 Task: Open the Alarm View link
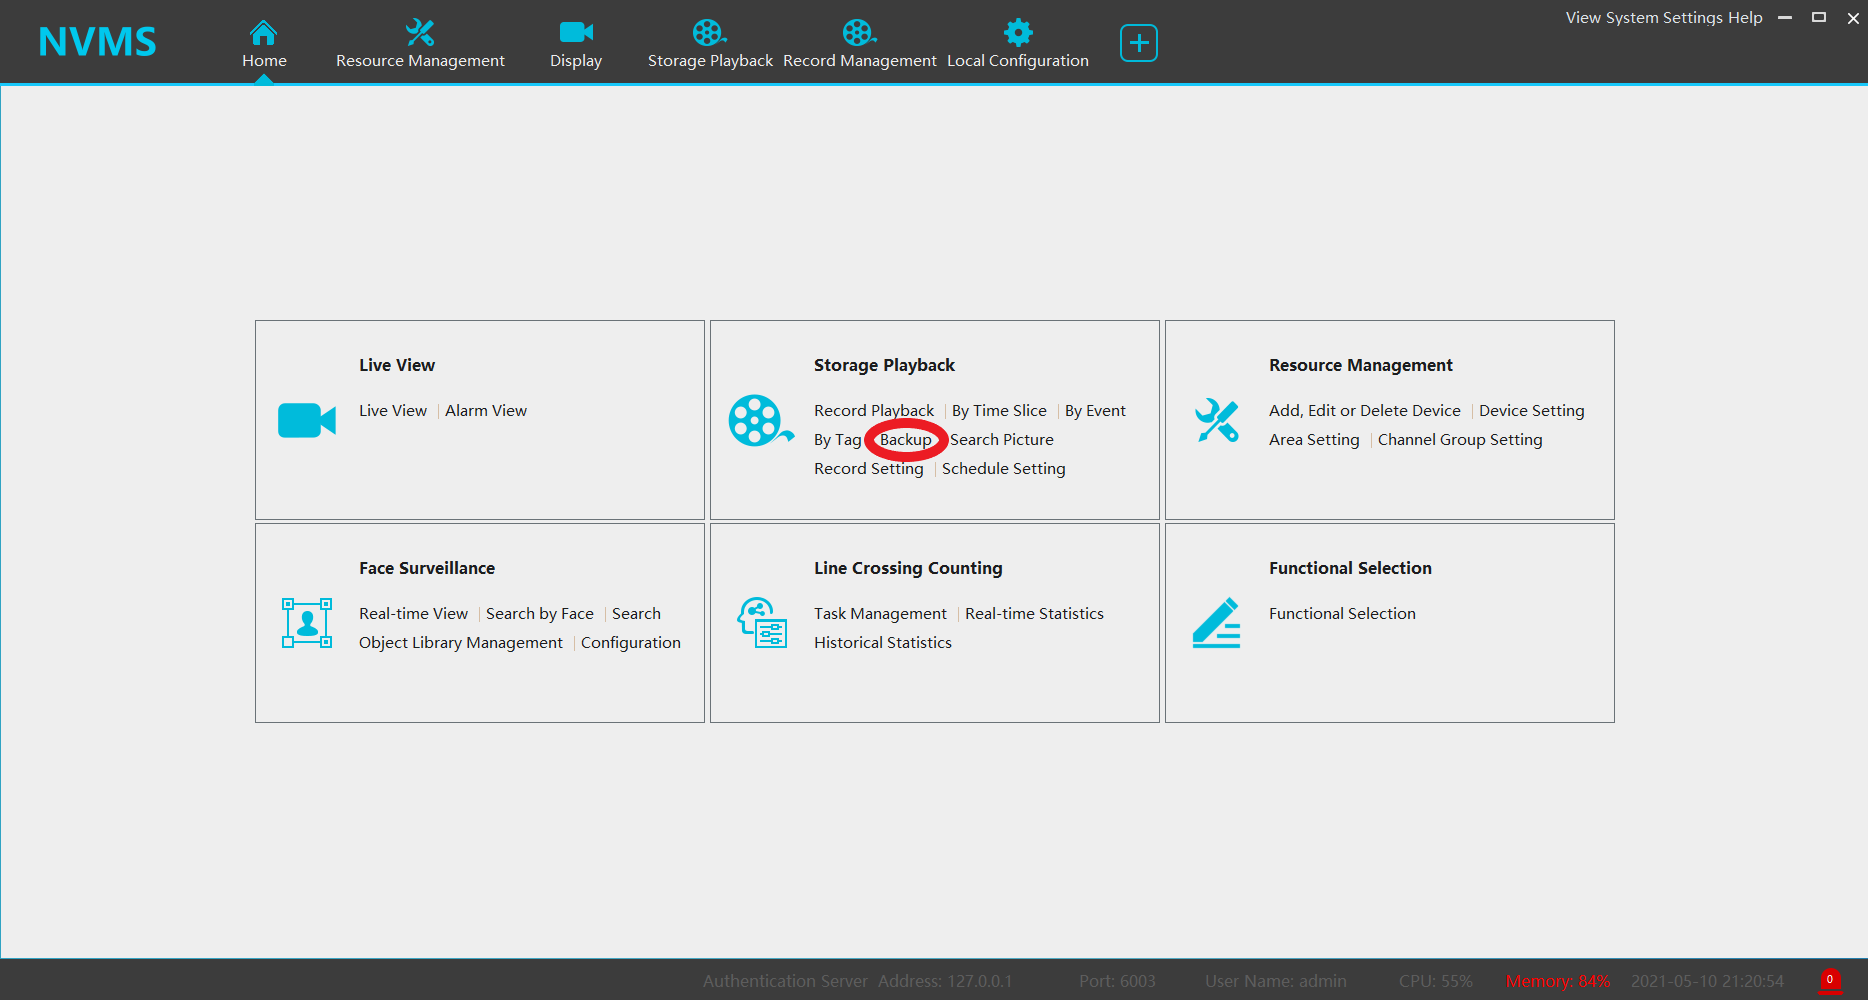point(486,411)
